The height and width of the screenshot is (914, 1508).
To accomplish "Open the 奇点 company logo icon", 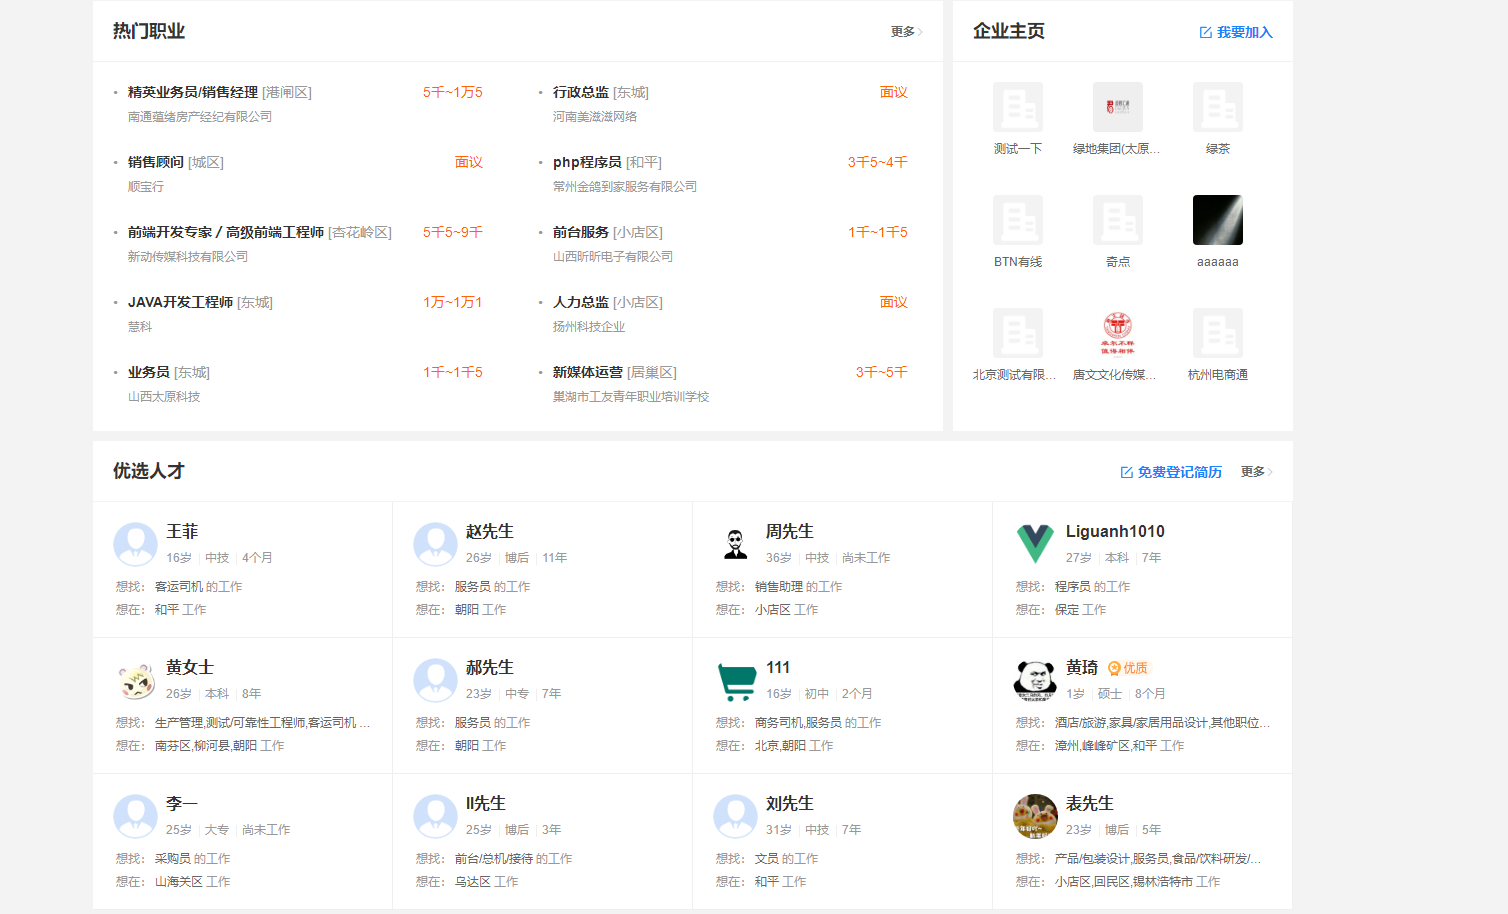I will tap(1118, 220).
